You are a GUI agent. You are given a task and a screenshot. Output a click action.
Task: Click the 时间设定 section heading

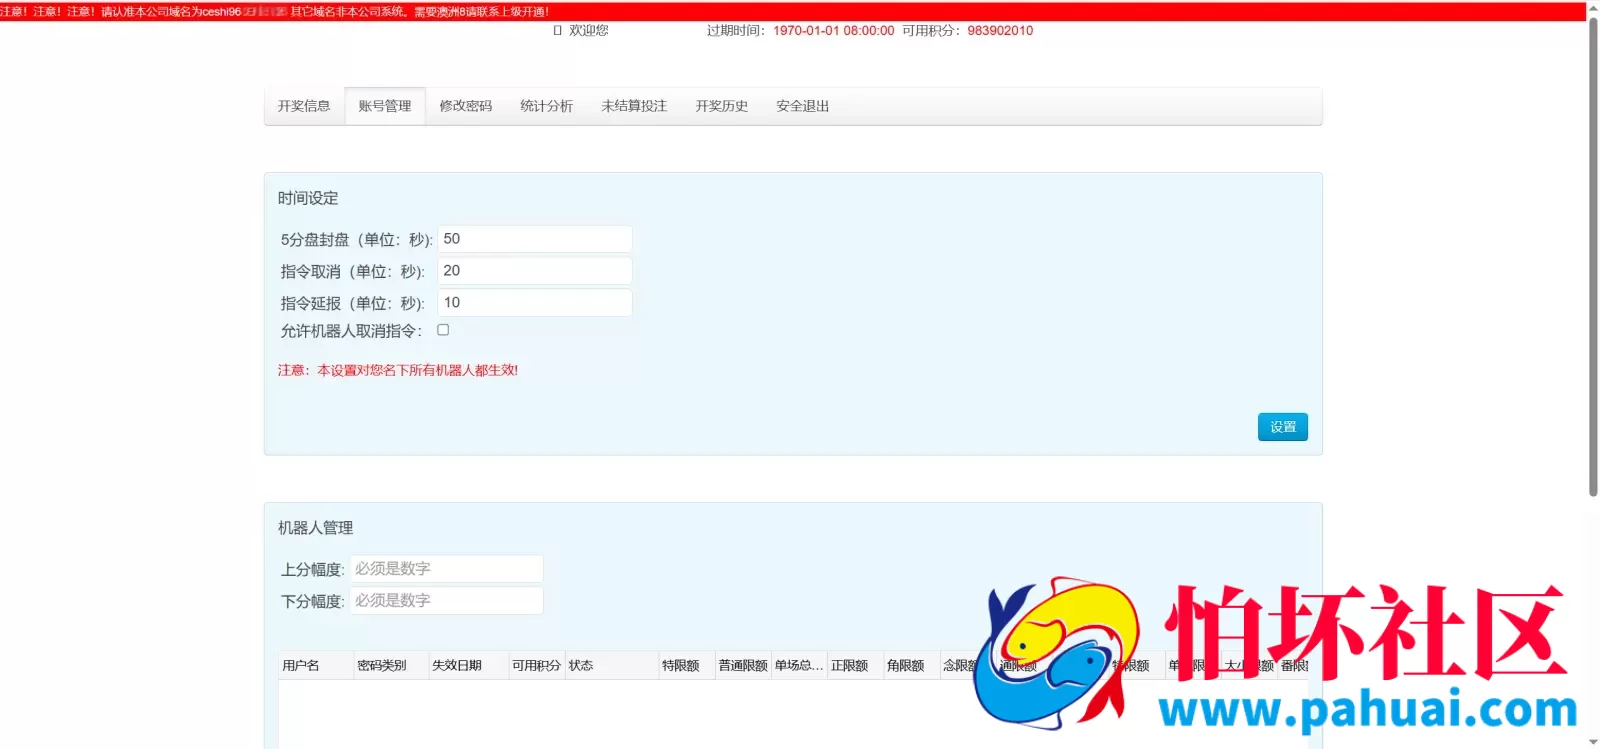coord(308,198)
